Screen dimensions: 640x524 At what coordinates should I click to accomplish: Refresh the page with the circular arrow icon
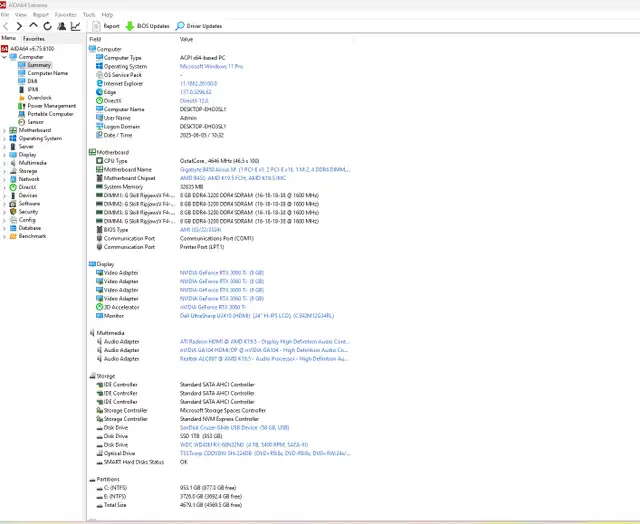[47, 26]
